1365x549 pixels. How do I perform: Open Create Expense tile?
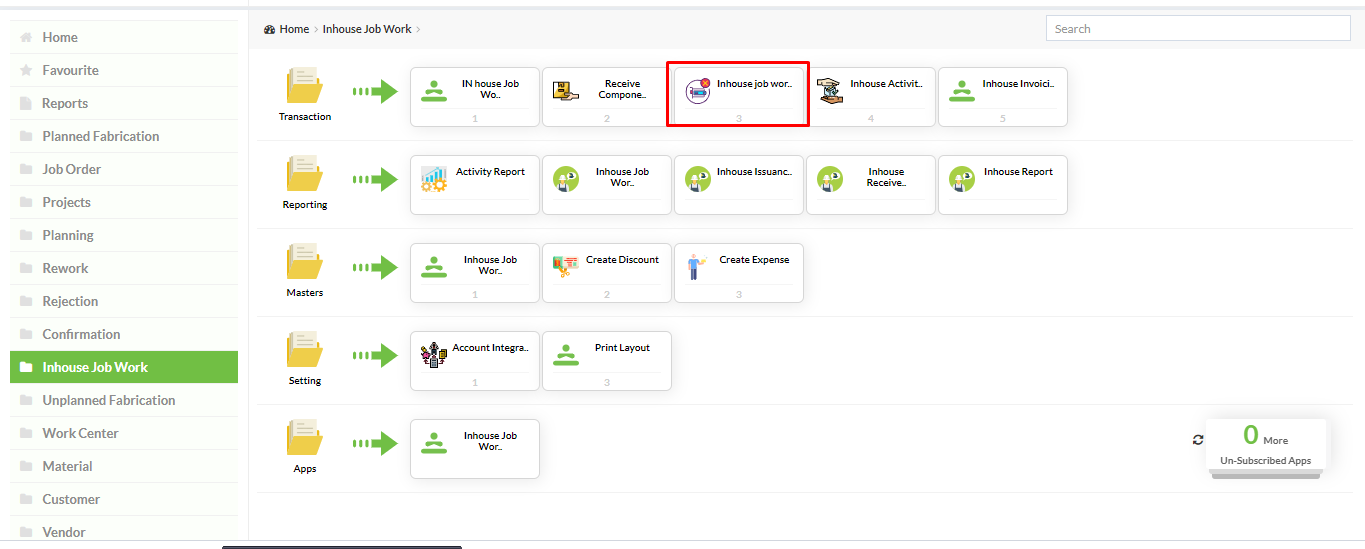point(739,273)
